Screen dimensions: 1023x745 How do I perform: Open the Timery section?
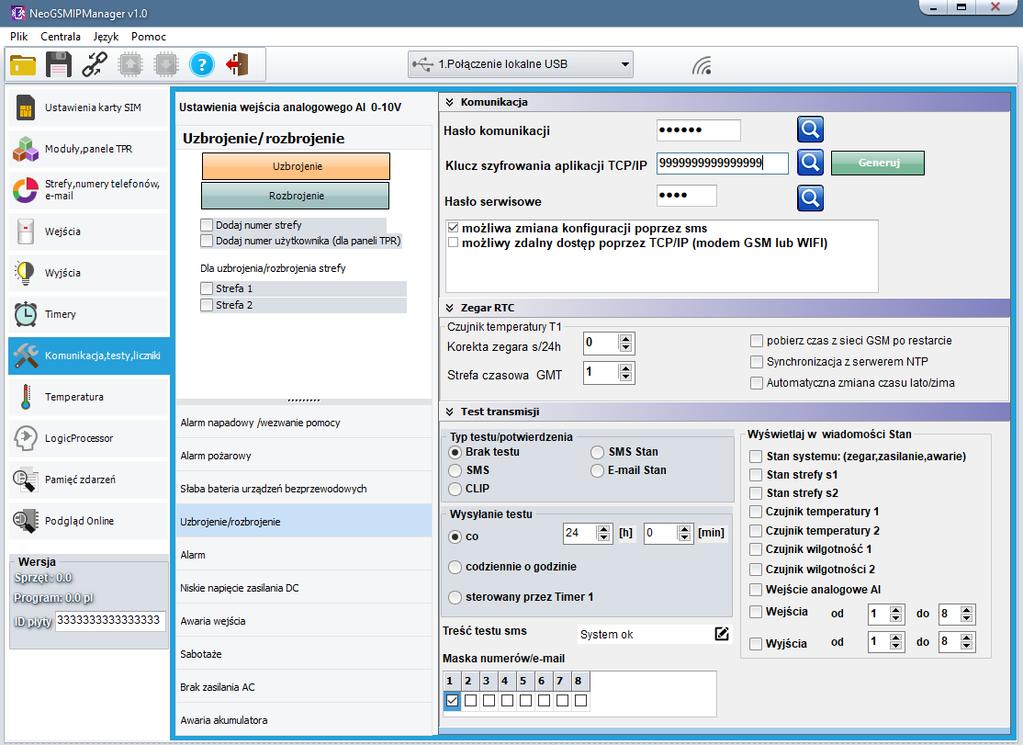click(89, 314)
